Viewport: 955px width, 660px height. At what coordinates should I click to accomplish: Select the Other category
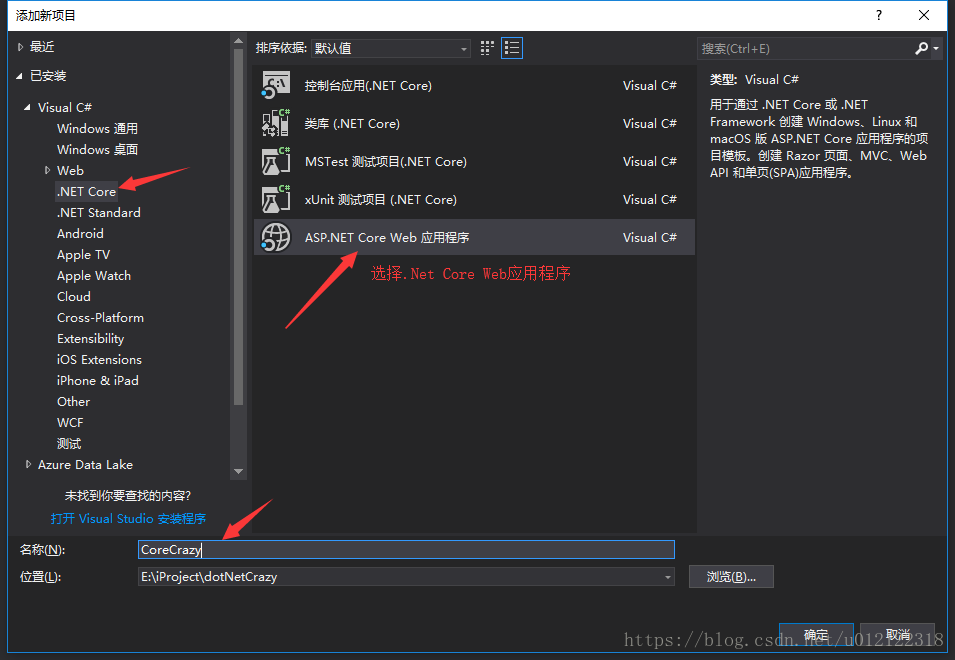point(74,401)
